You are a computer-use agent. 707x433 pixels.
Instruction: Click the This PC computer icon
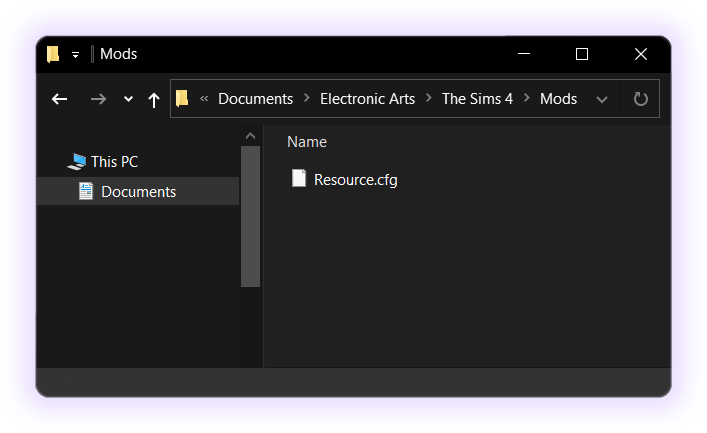pos(77,162)
